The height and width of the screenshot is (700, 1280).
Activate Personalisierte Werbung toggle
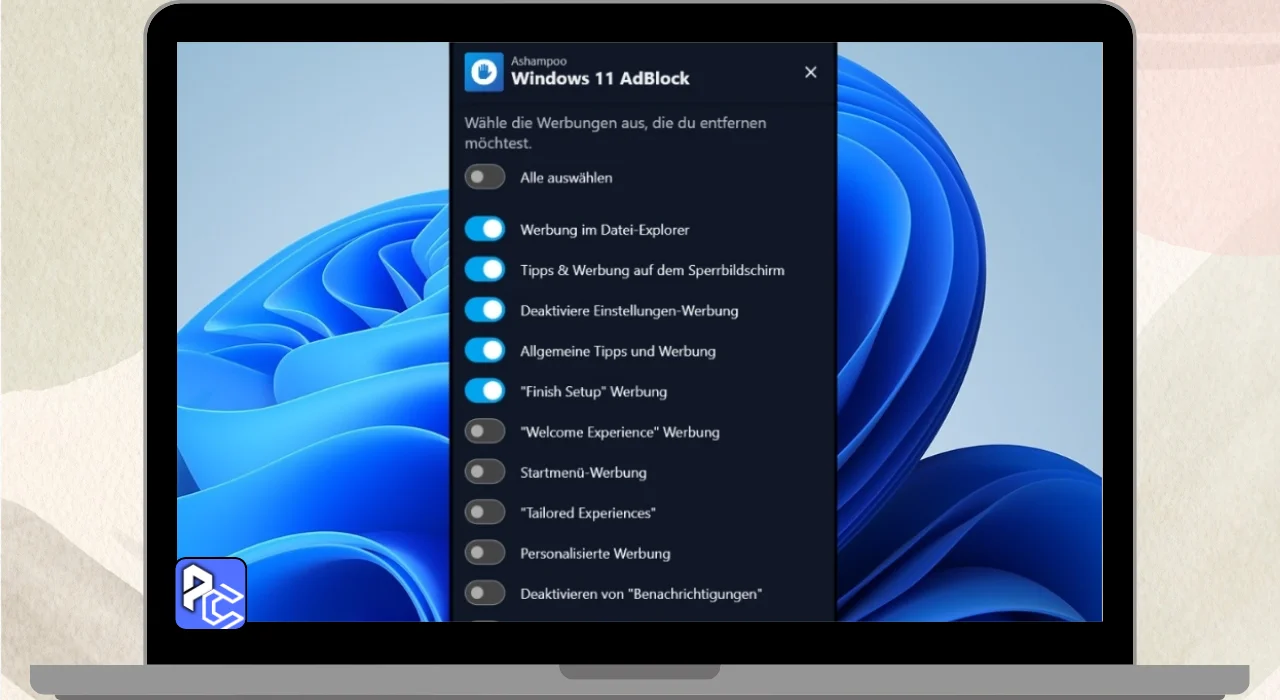(x=485, y=553)
